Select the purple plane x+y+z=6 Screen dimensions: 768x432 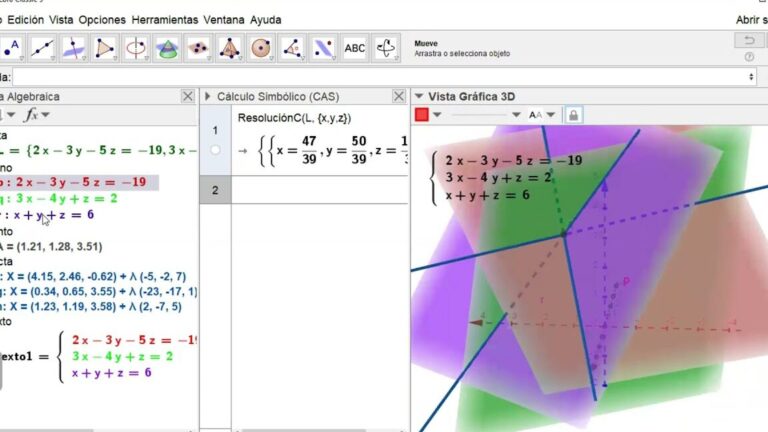[x=47, y=215]
